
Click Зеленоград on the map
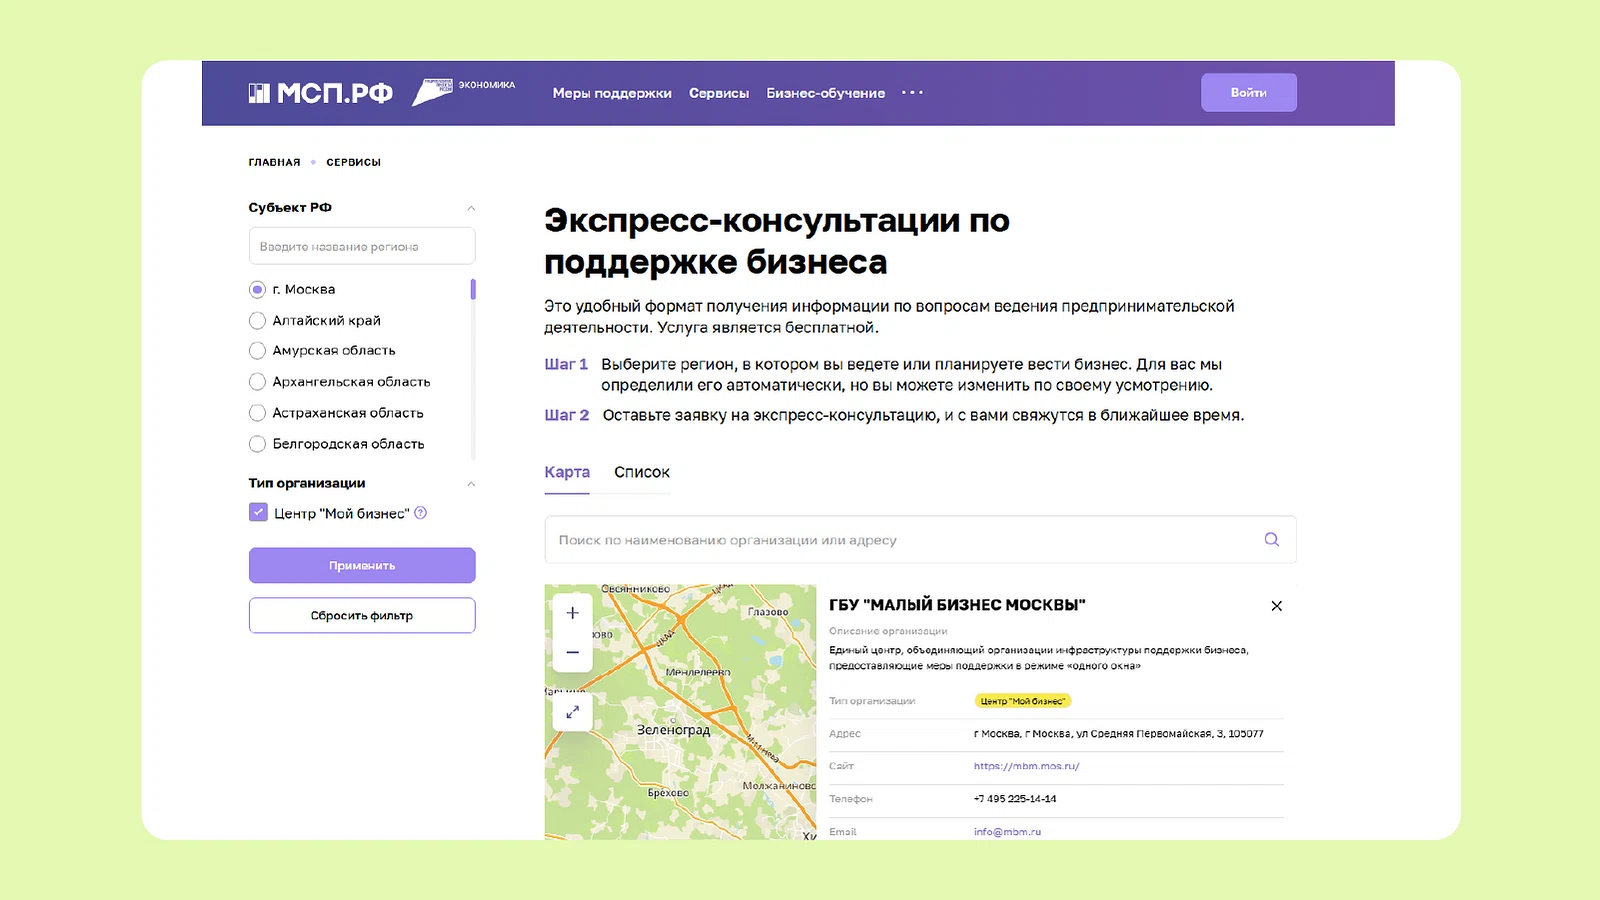[673, 730]
